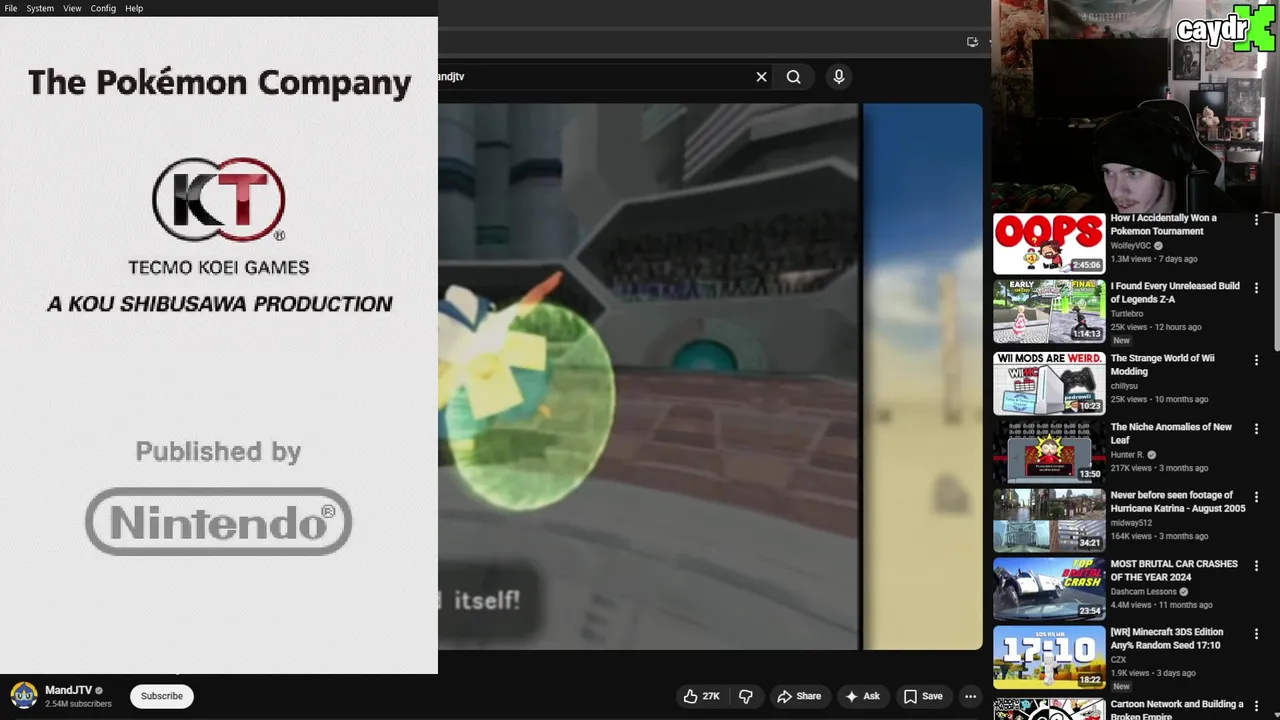The image size is (1280, 720).
Task: Click chillysu channel name
Action: coord(1124,386)
